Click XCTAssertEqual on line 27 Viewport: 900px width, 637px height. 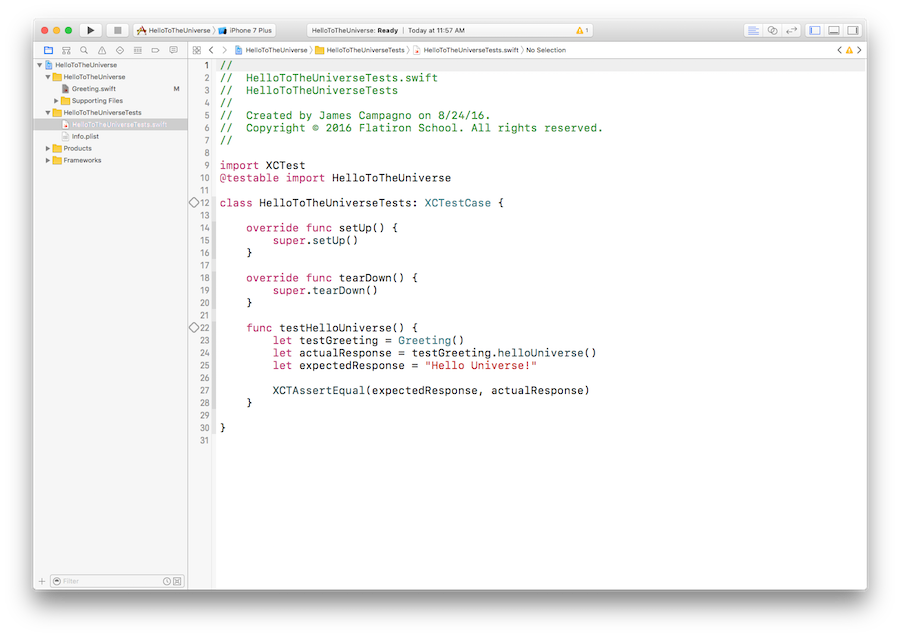319,391
